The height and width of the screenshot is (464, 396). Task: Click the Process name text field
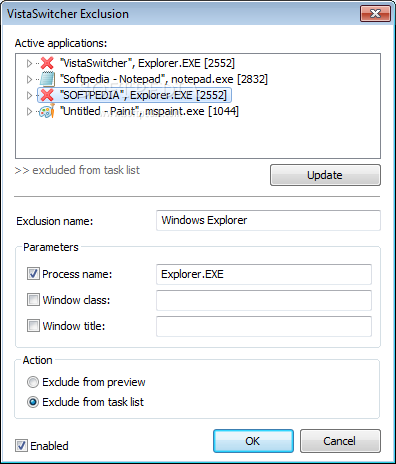(x=264, y=274)
